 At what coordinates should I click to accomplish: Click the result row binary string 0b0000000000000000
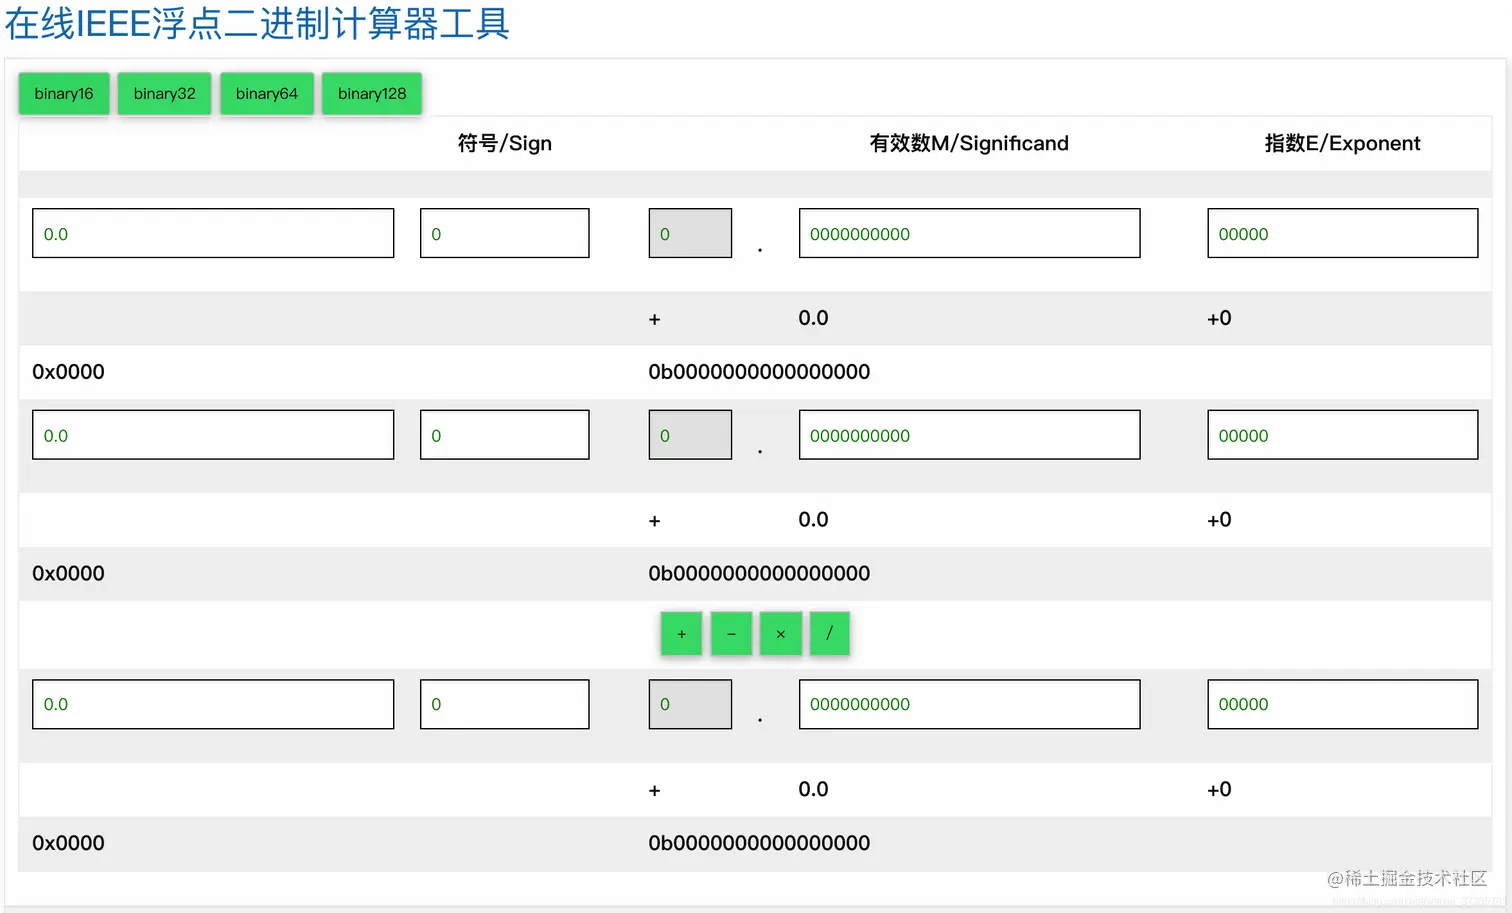coord(760,843)
